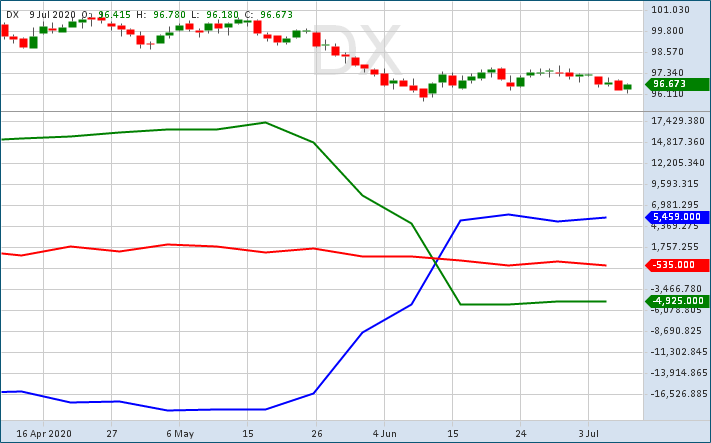
Task: Click the 101.030 price axis label
Action: click(x=670, y=10)
